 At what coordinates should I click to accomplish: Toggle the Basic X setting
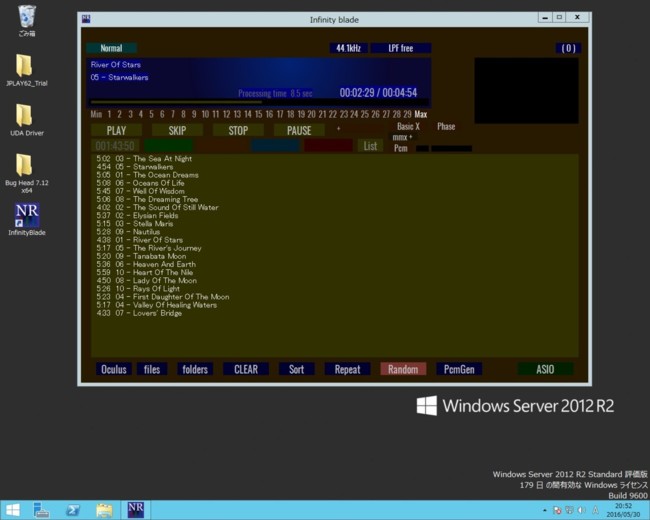click(408, 126)
